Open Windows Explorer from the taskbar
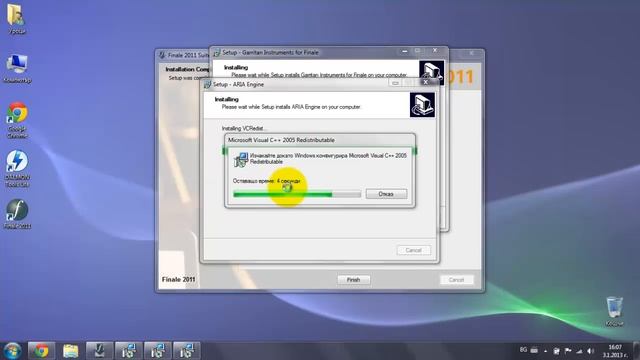Image resolution: width=640 pixels, height=360 pixels. tap(71, 351)
